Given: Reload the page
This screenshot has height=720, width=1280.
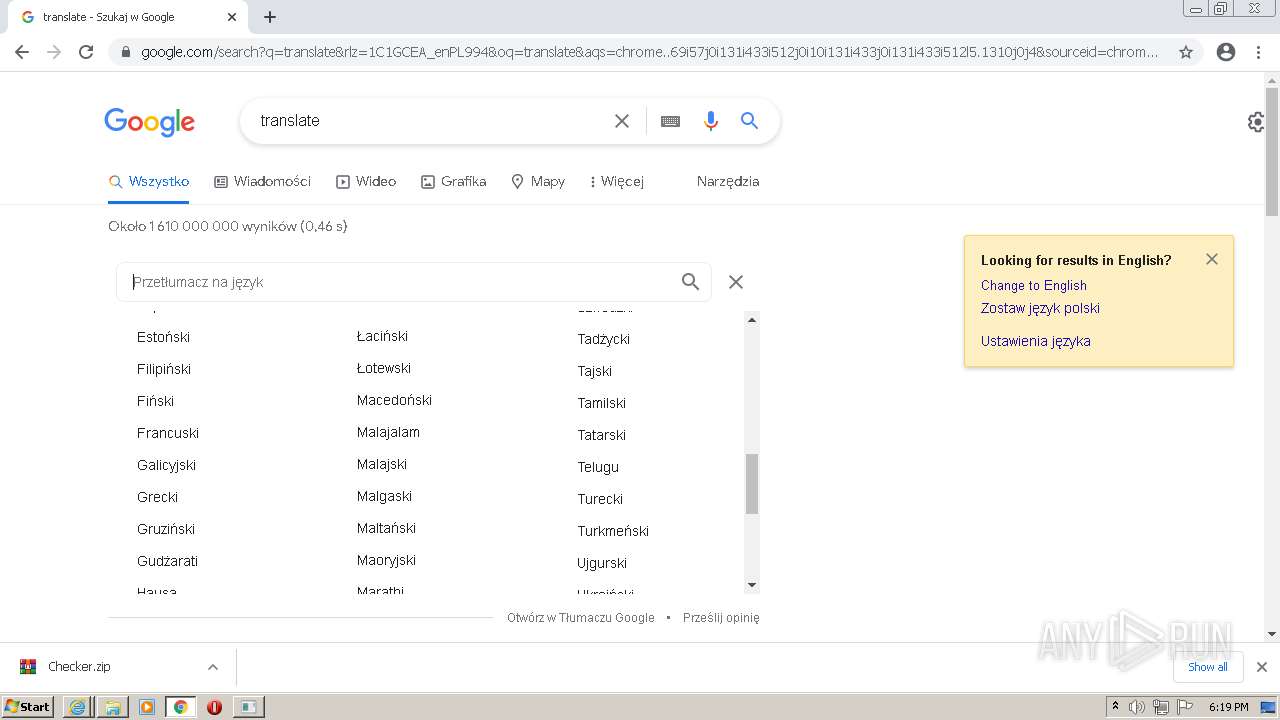Looking at the screenshot, I should tap(86, 52).
